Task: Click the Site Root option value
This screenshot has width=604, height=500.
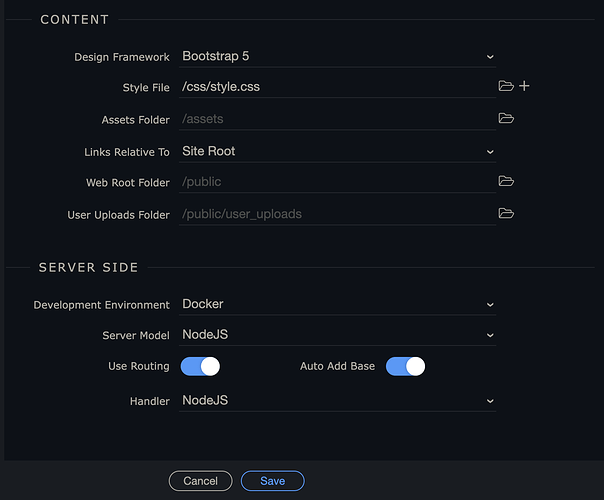Action: pyautogui.click(x=208, y=151)
